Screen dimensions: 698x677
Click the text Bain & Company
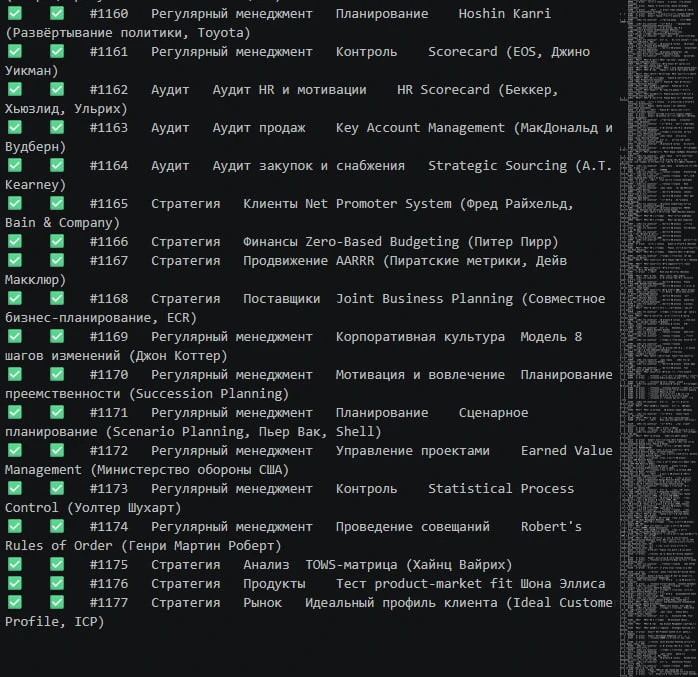pos(58,223)
